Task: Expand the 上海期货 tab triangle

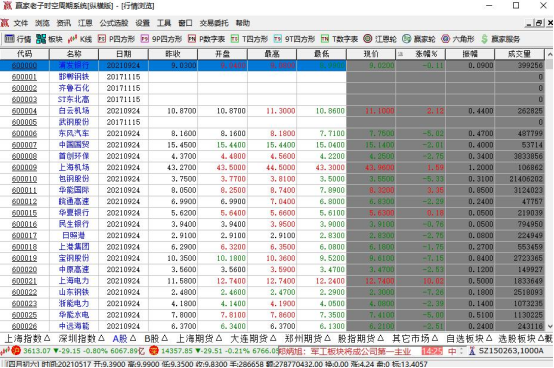Action: pyautogui.click(x=219, y=338)
